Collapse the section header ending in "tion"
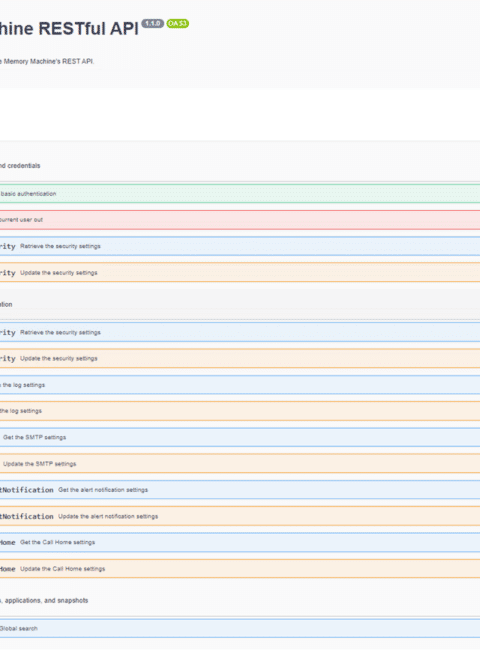Screen dimensions: 480x650 pyautogui.click(x=240, y=304)
